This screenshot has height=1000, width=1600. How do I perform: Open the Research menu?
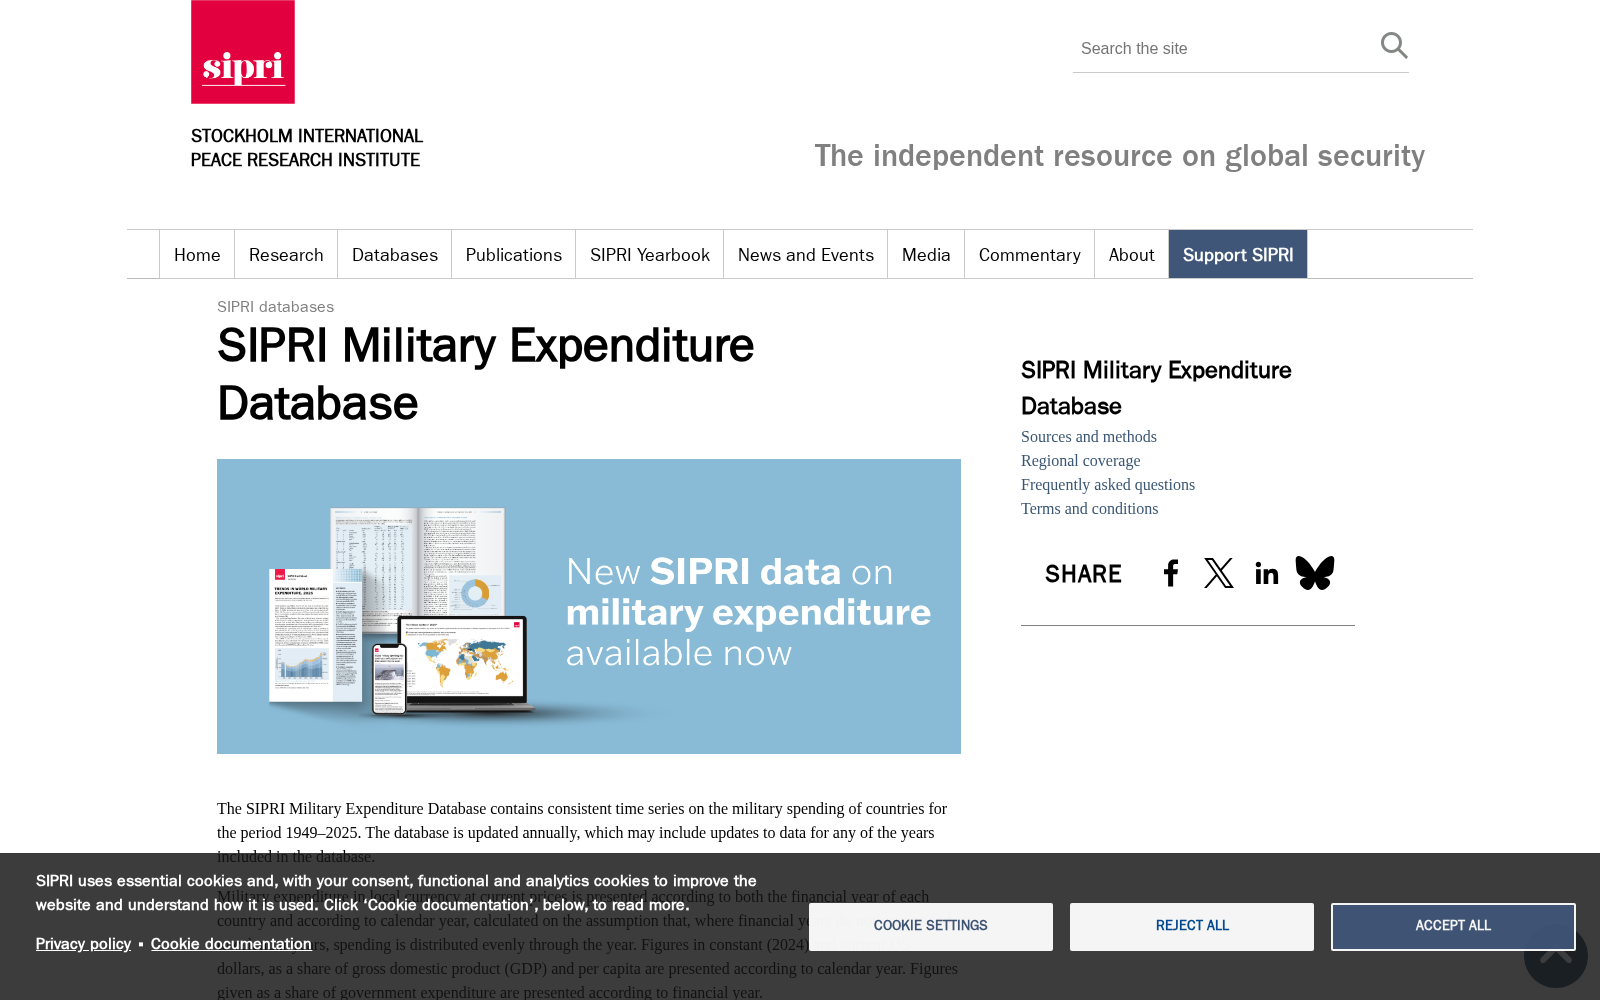point(286,255)
